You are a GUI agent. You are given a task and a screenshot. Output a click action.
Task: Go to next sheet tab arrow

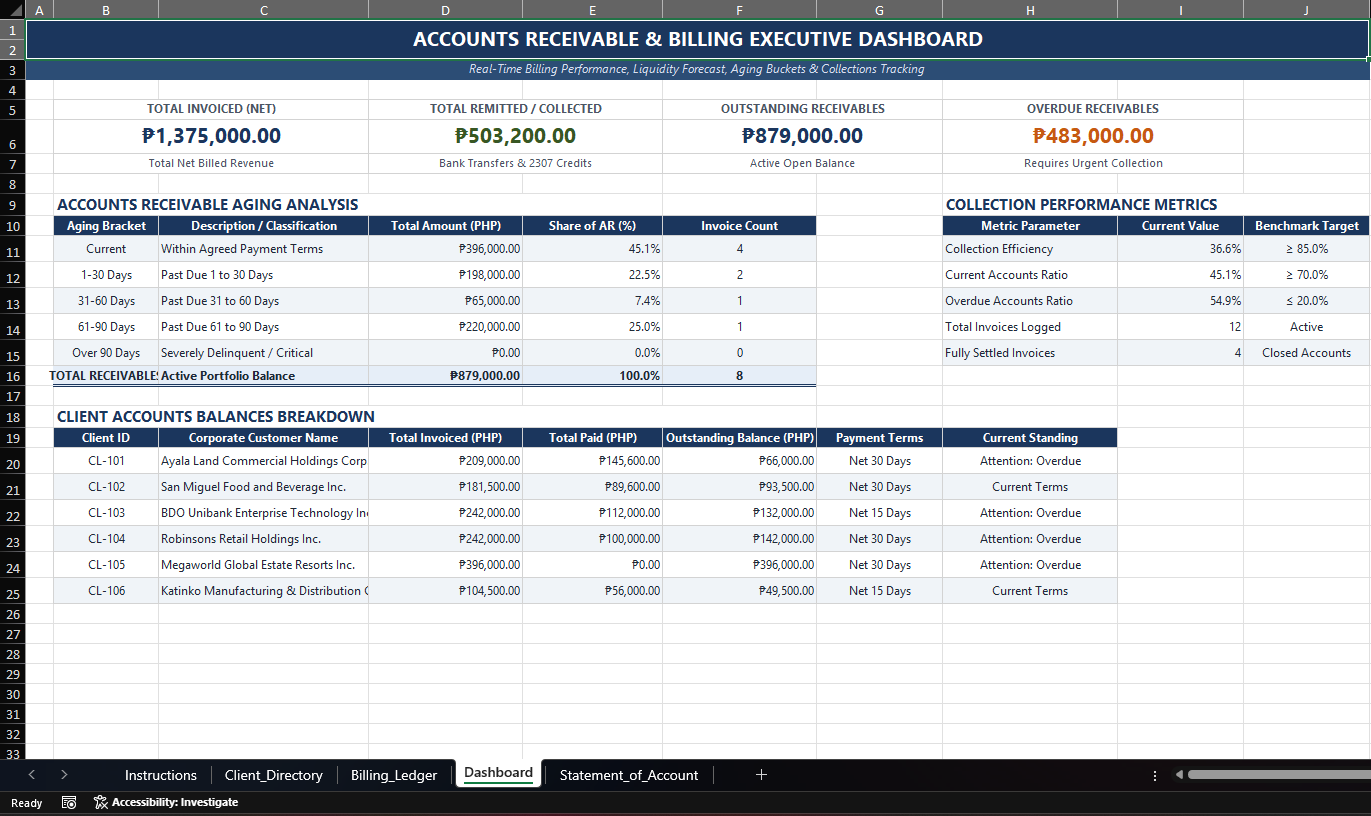pyautogui.click(x=64, y=774)
